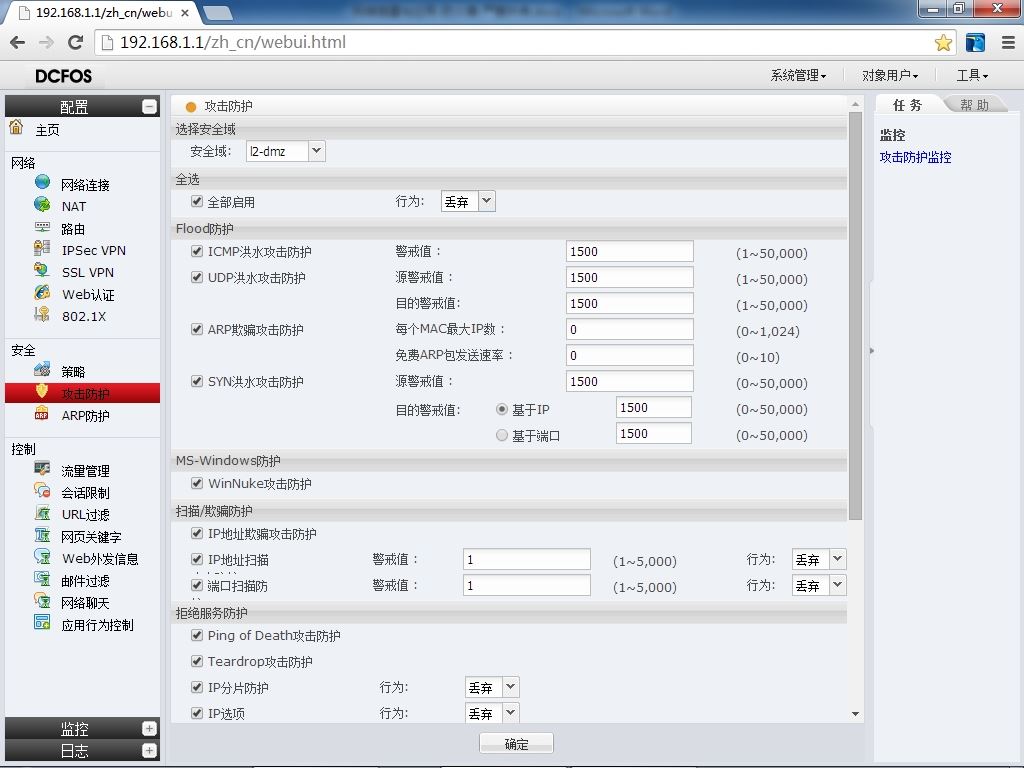This screenshot has width=1024, height=768.
Task: Toggle SYN洪水攻击防护 checkbox
Action: tap(197, 381)
